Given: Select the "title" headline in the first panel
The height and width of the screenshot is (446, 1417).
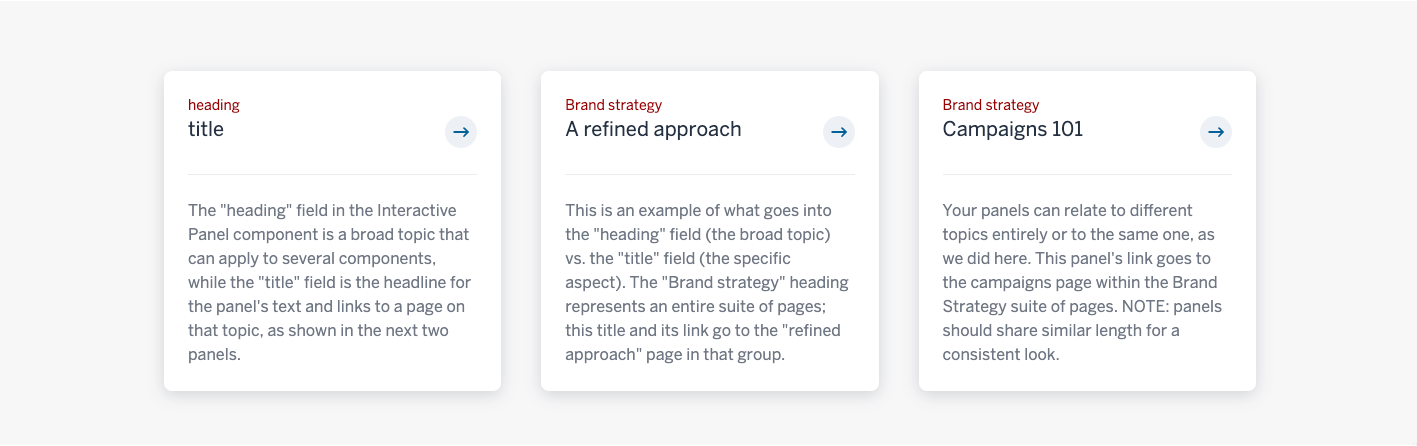Looking at the screenshot, I should (206, 129).
